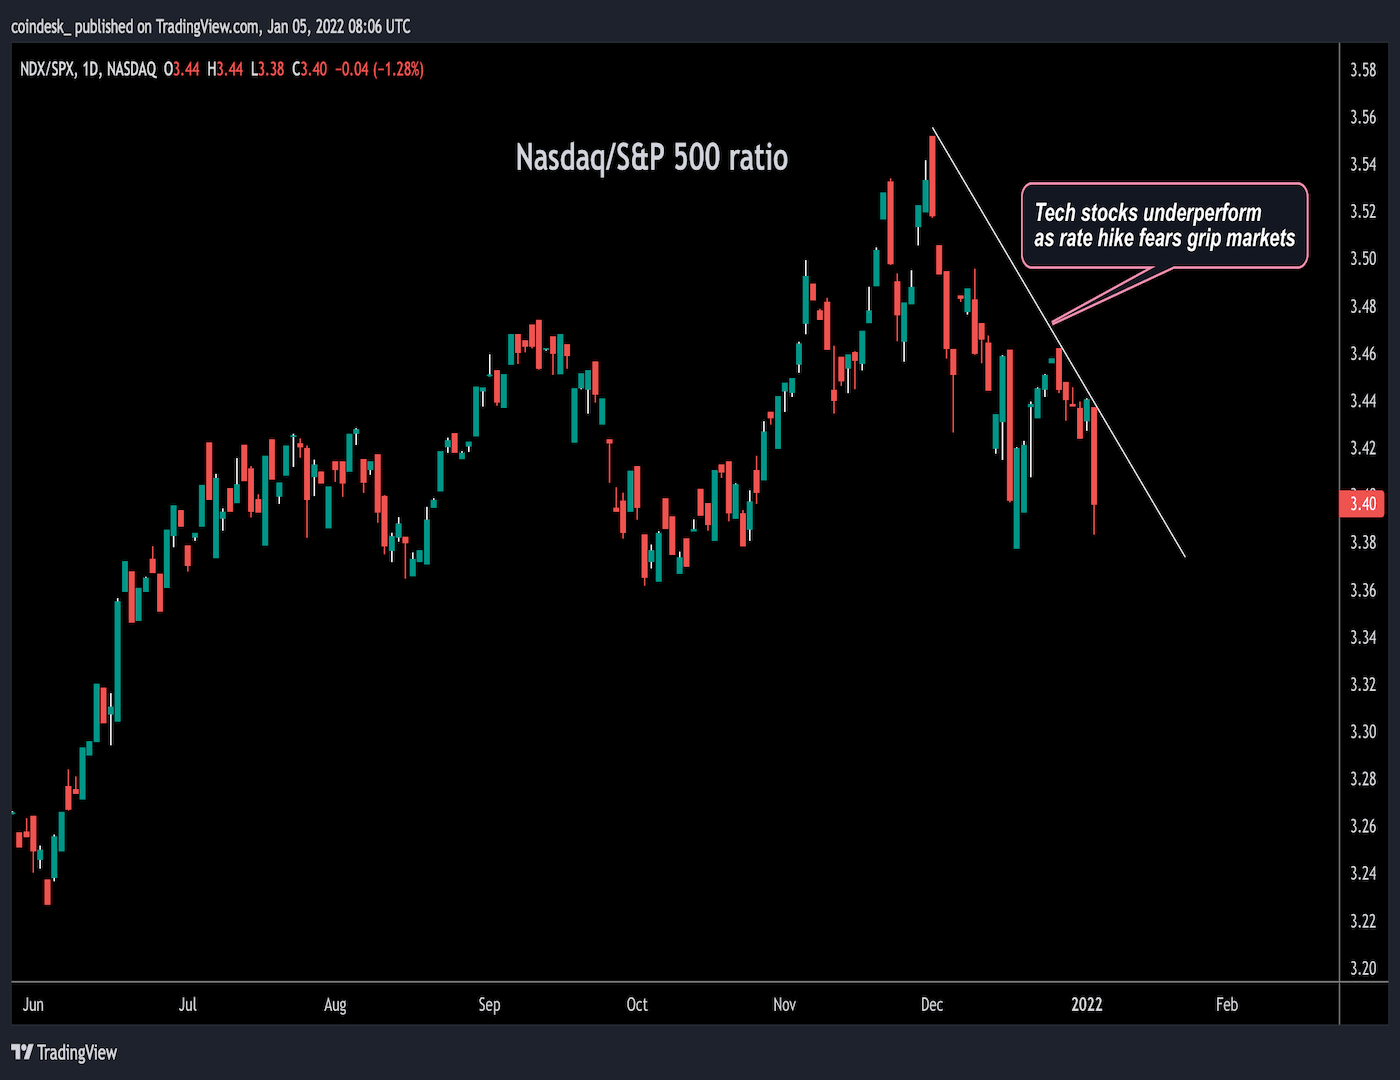Screen dimensions: 1400x1080
Task: Select the 3.30 price axis label
Action: pos(1363,731)
